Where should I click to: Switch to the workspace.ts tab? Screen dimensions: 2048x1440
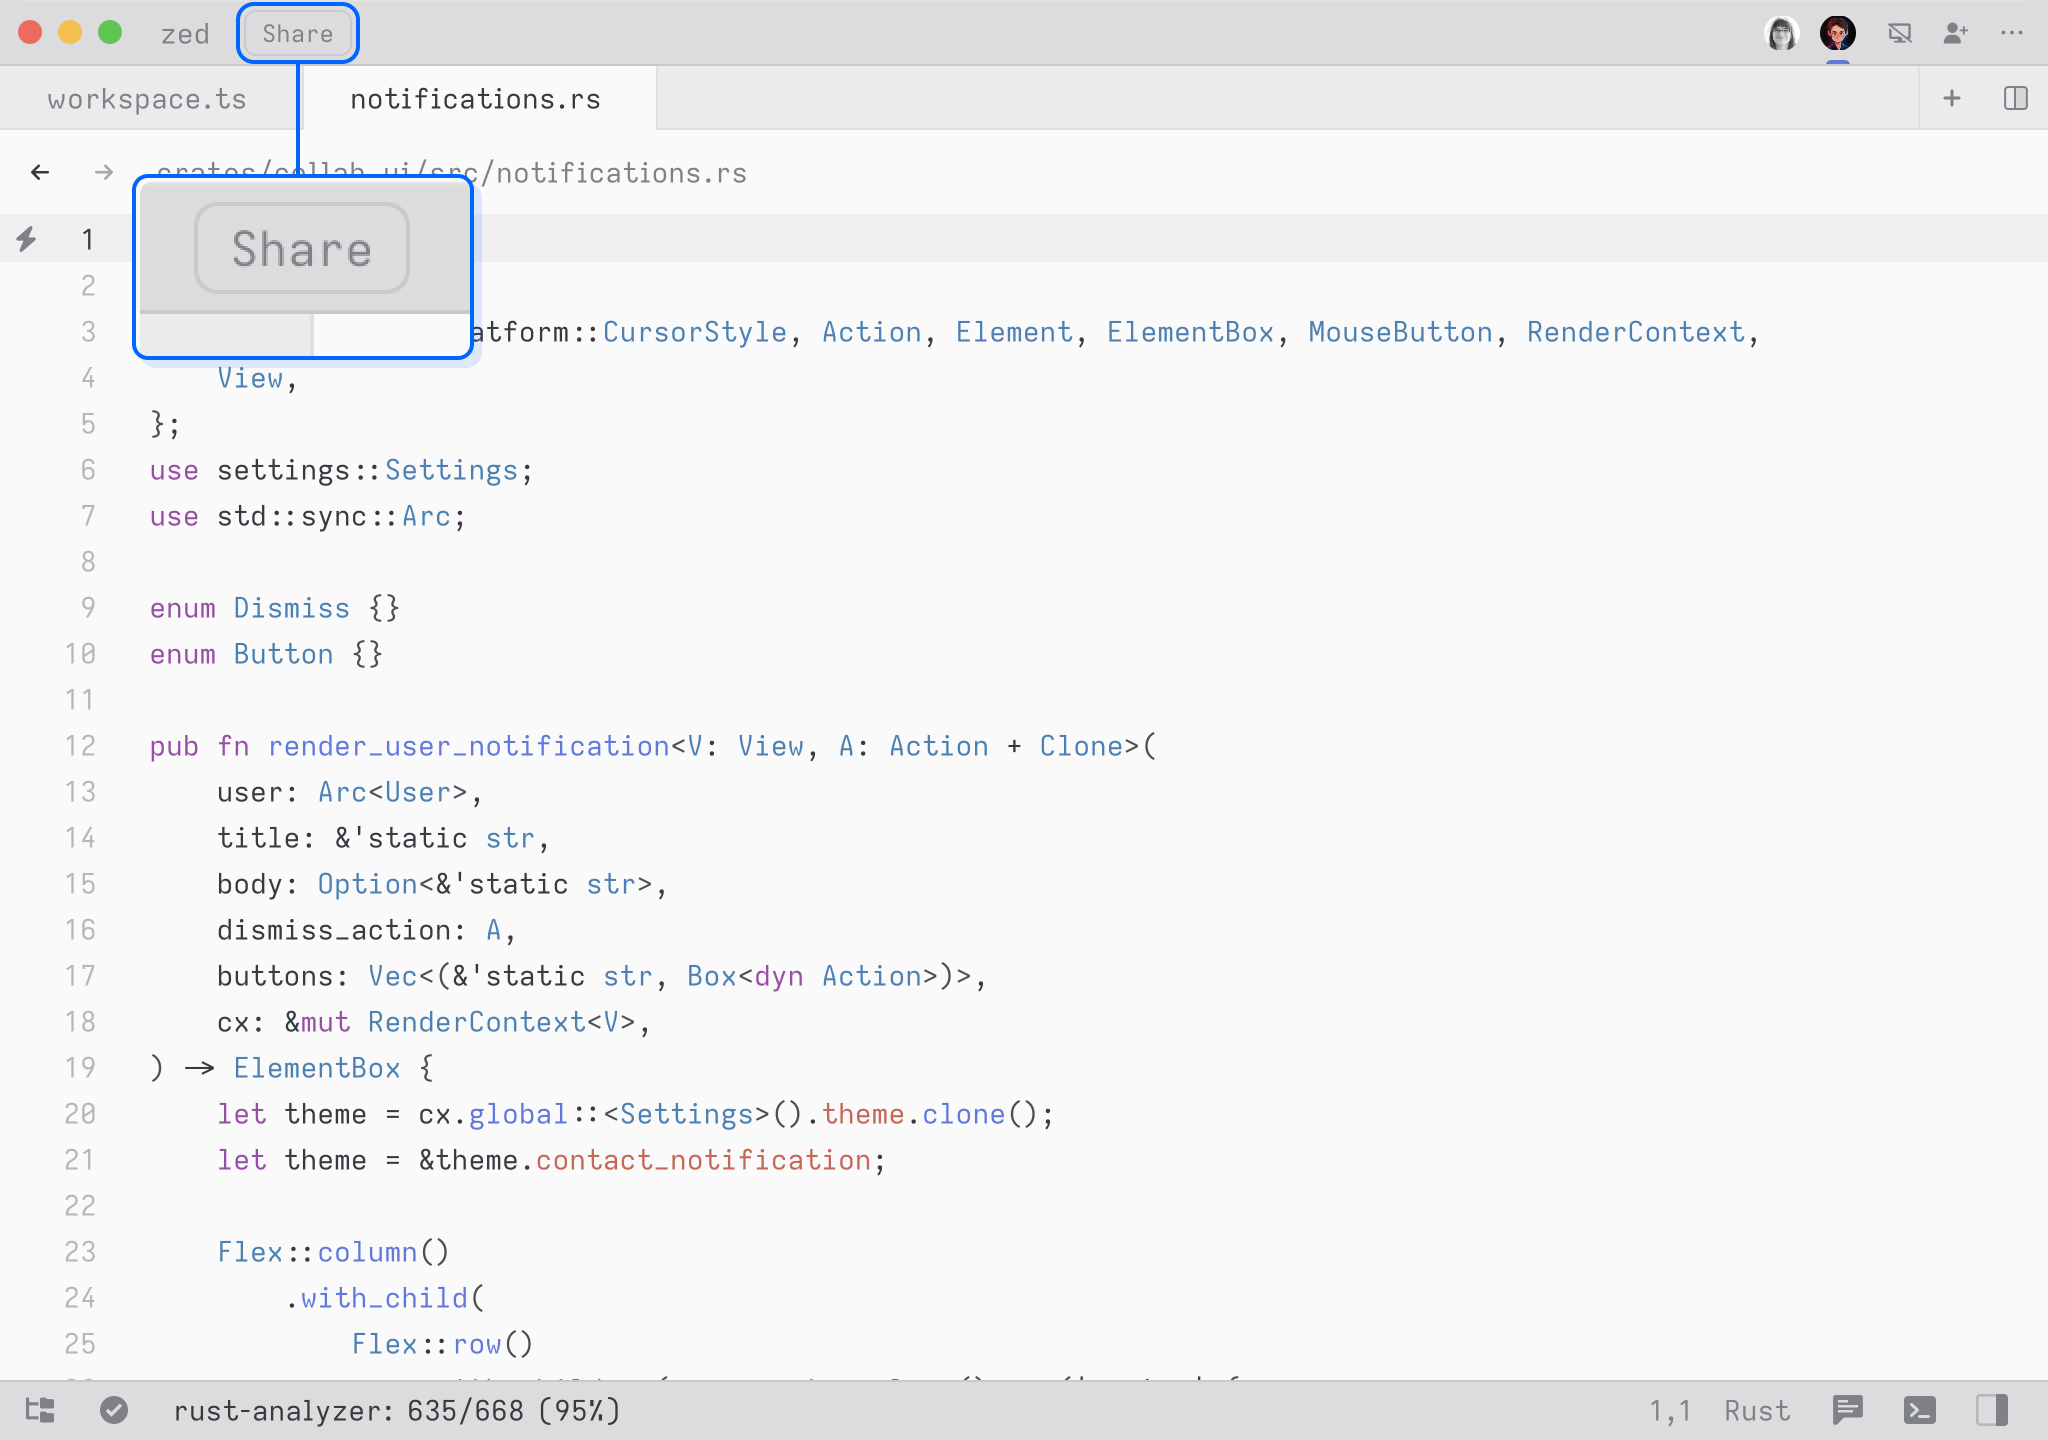coord(147,99)
